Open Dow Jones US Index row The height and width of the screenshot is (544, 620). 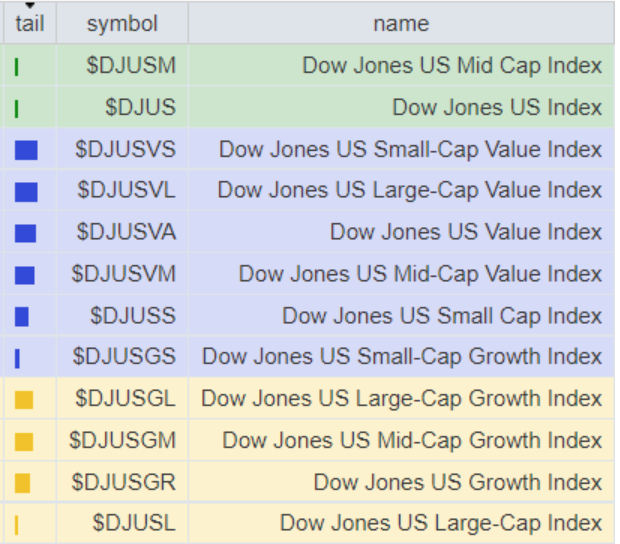point(497,108)
